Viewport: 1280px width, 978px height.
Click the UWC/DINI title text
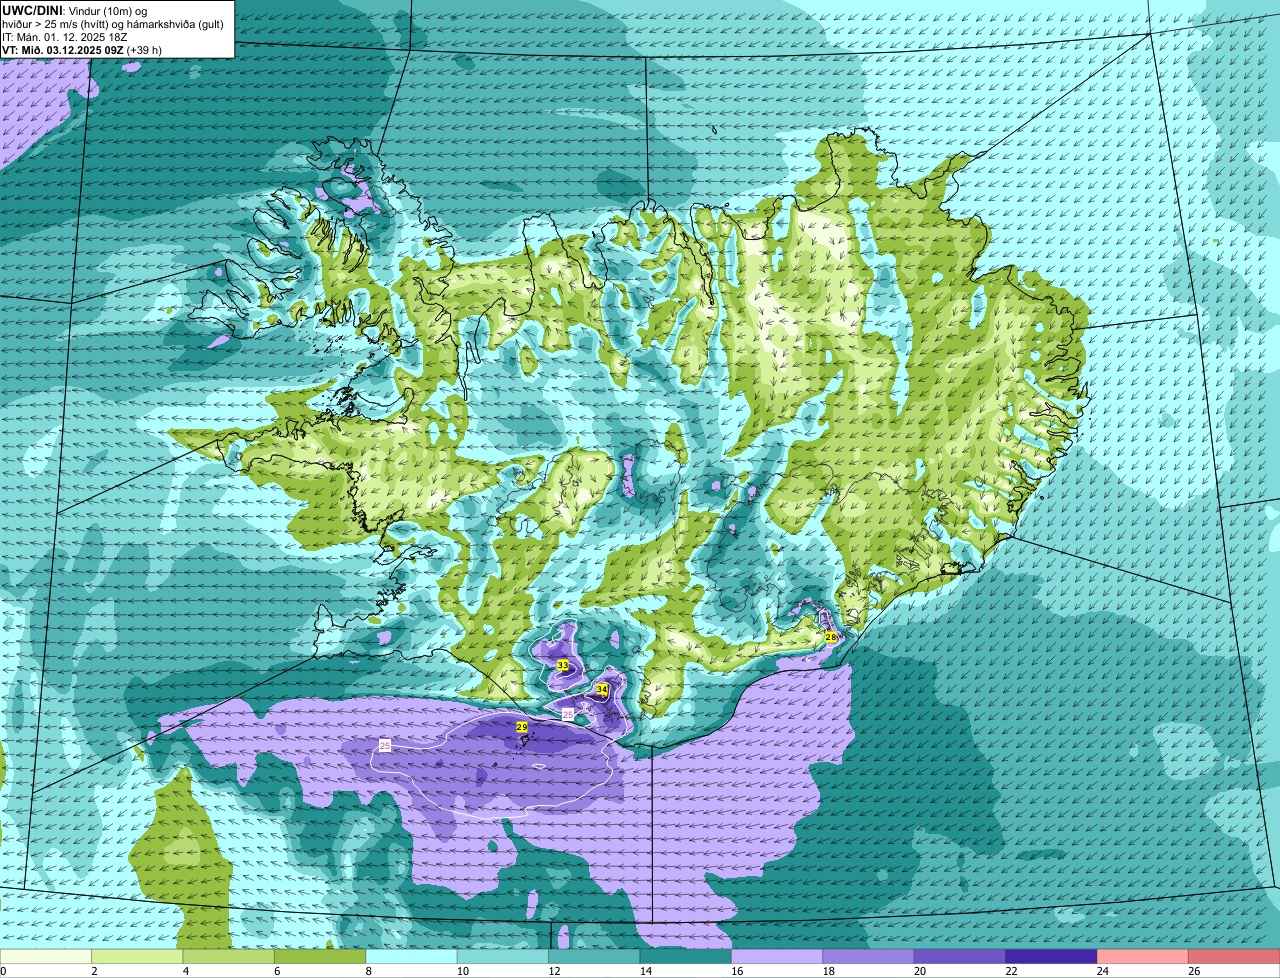point(33,10)
